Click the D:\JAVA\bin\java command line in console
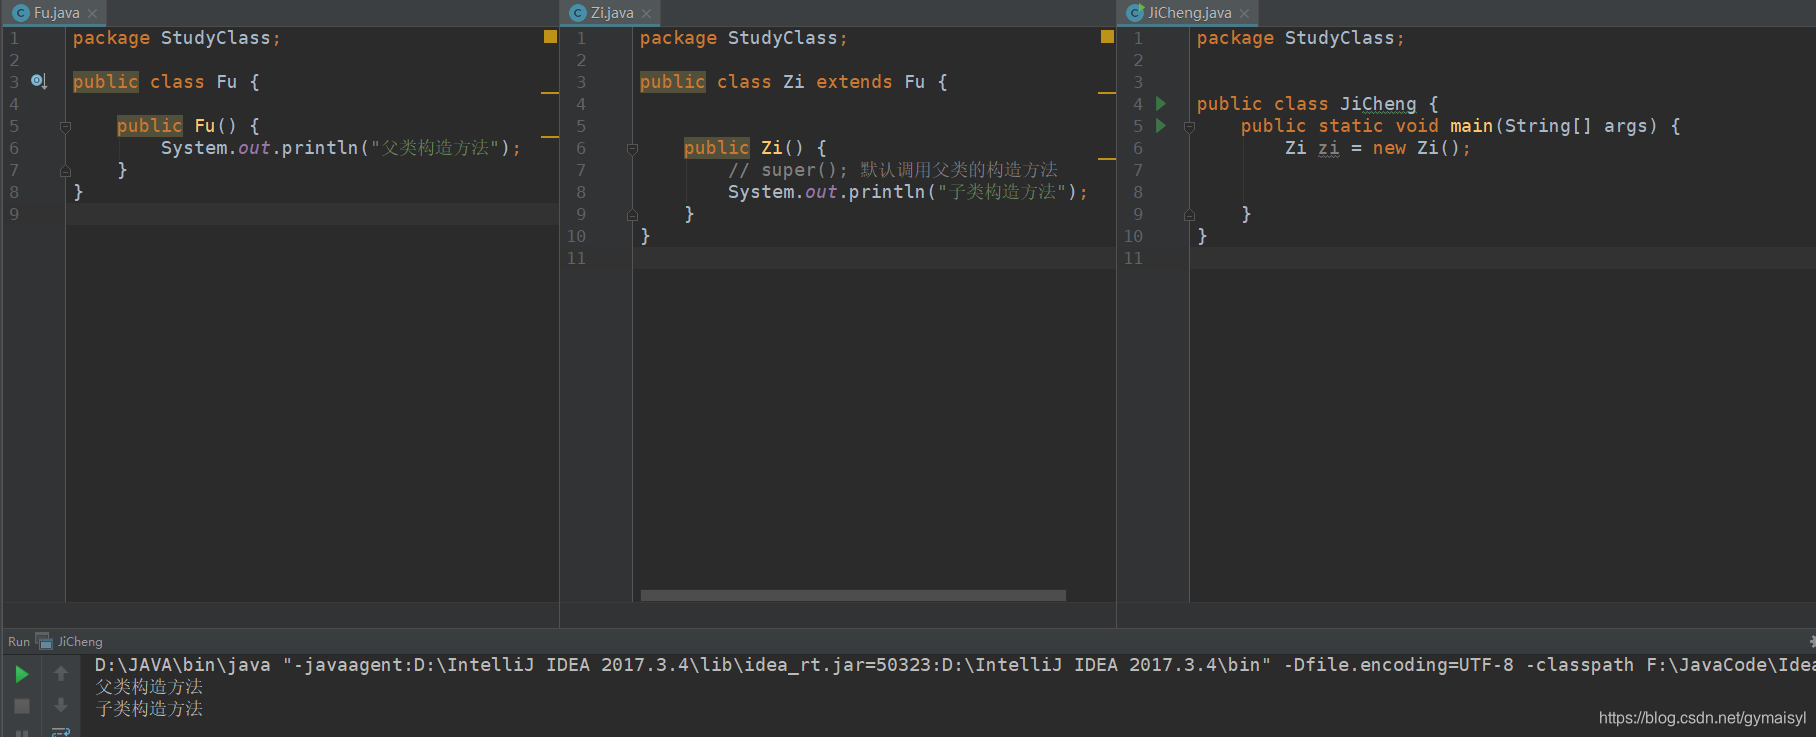The height and width of the screenshot is (737, 1816). pyautogui.click(x=955, y=665)
